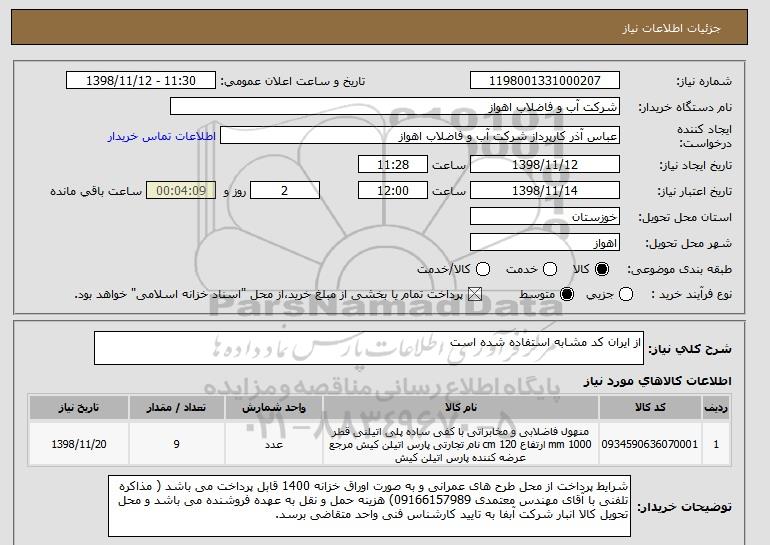Click the delivery city field اهواز
Image resolution: width=770 pixels, height=545 pixels.
[545, 243]
